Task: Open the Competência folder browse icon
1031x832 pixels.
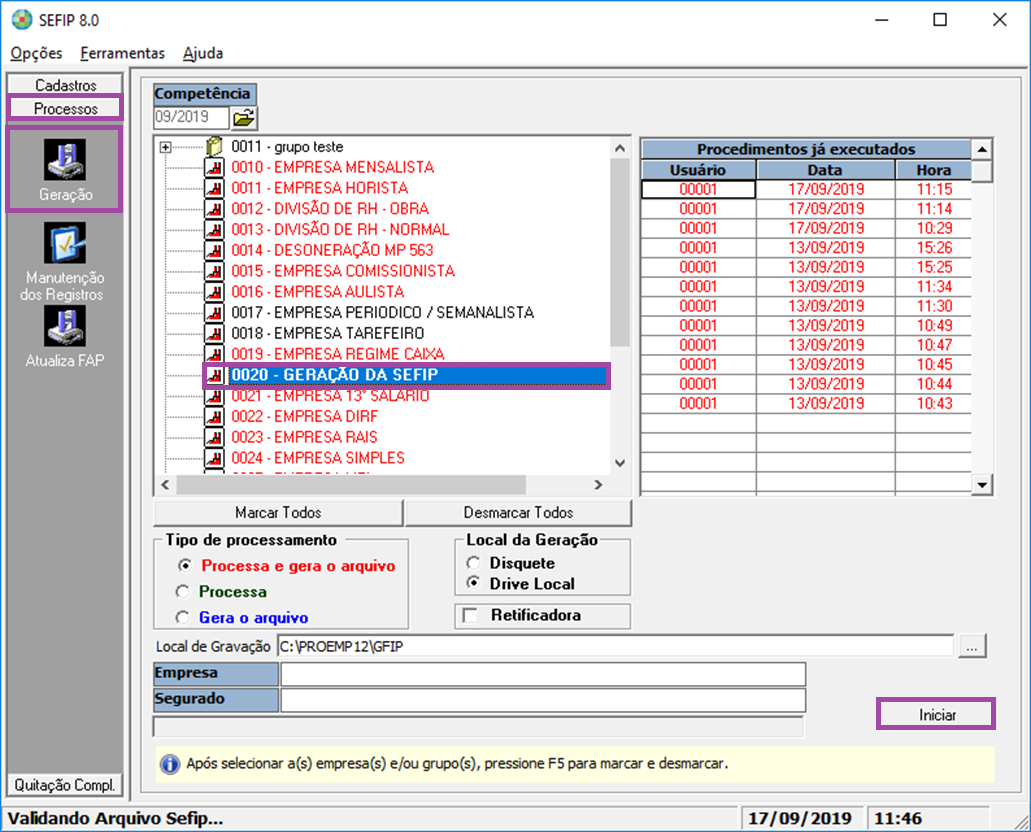Action: coord(244,118)
